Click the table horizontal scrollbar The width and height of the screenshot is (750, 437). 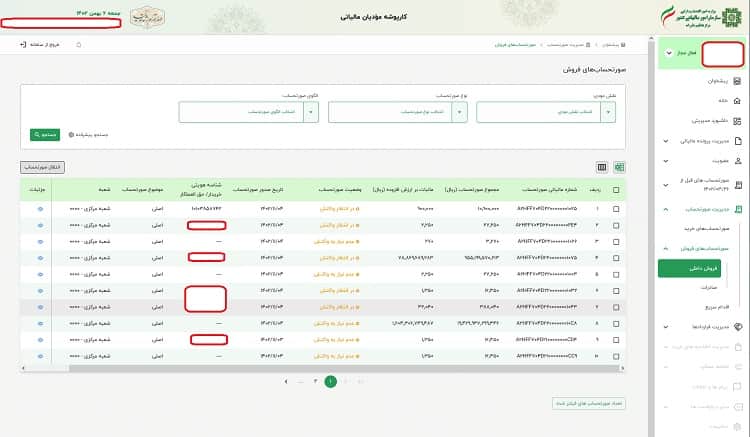344,368
